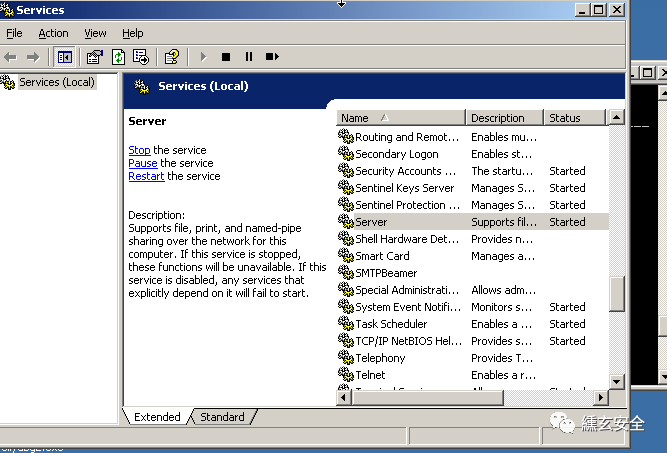Click the horizontal scrollbar left arrow

pyautogui.click(x=344, y=398)
